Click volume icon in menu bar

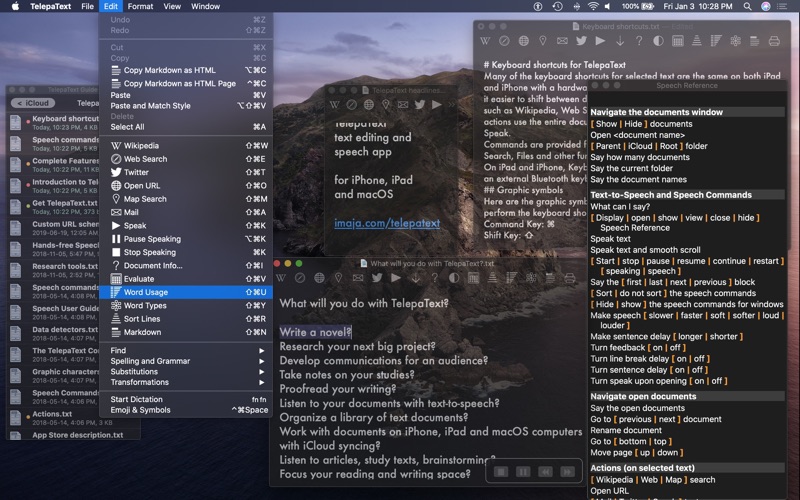point(607,6)
